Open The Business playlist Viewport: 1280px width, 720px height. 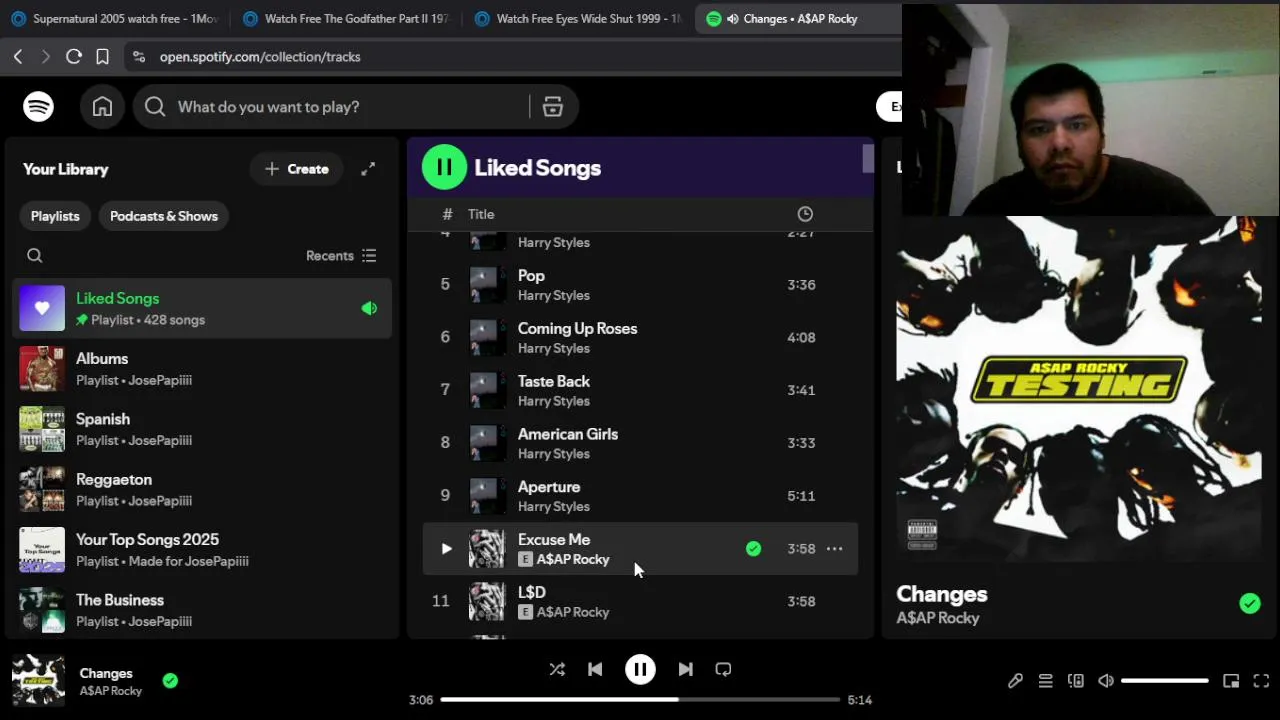coord(202,610)
